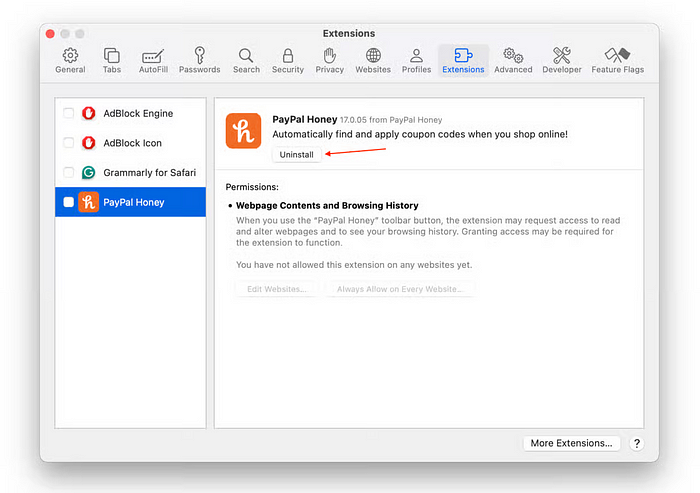Click the large PayPal Honey logo
The image size is (700, 493).
point(243,131)
